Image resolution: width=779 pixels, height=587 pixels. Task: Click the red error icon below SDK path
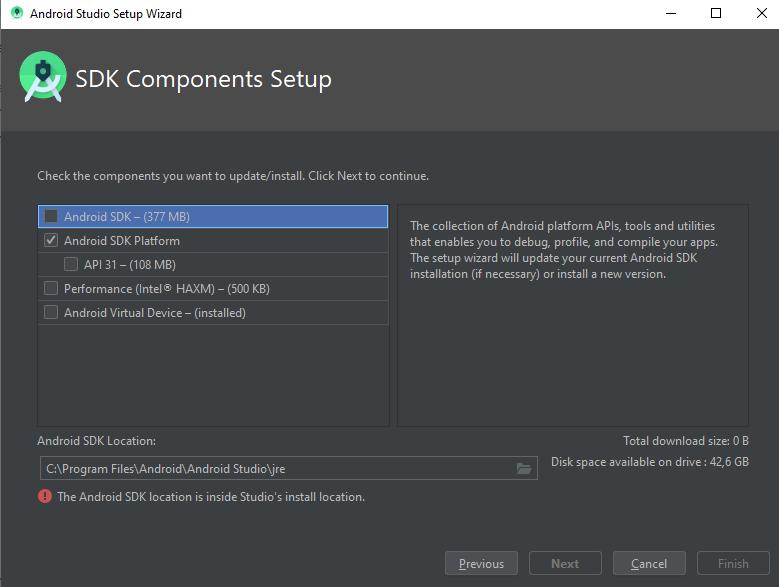pyautogui.click(x=45, y=496)
